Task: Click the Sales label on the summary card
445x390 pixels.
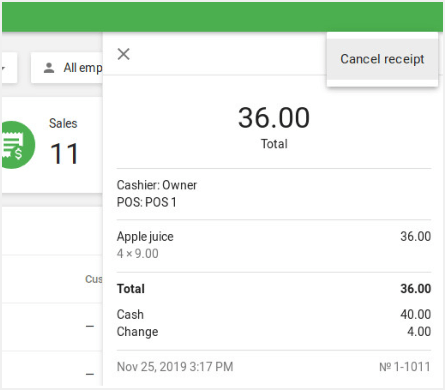Action: click(x=63, y=123)
